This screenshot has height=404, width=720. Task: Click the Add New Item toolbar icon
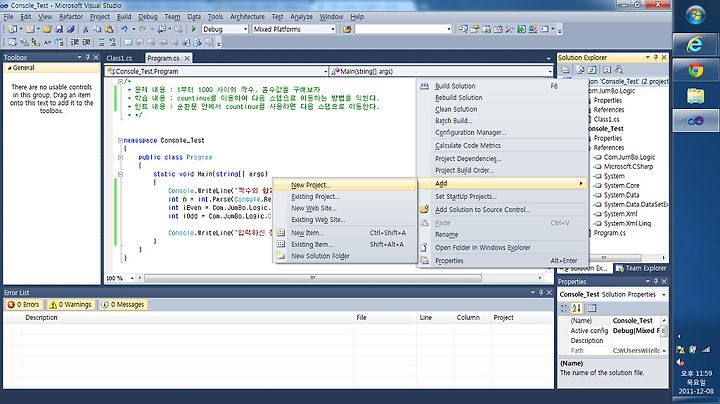click(x=30, y=29)
